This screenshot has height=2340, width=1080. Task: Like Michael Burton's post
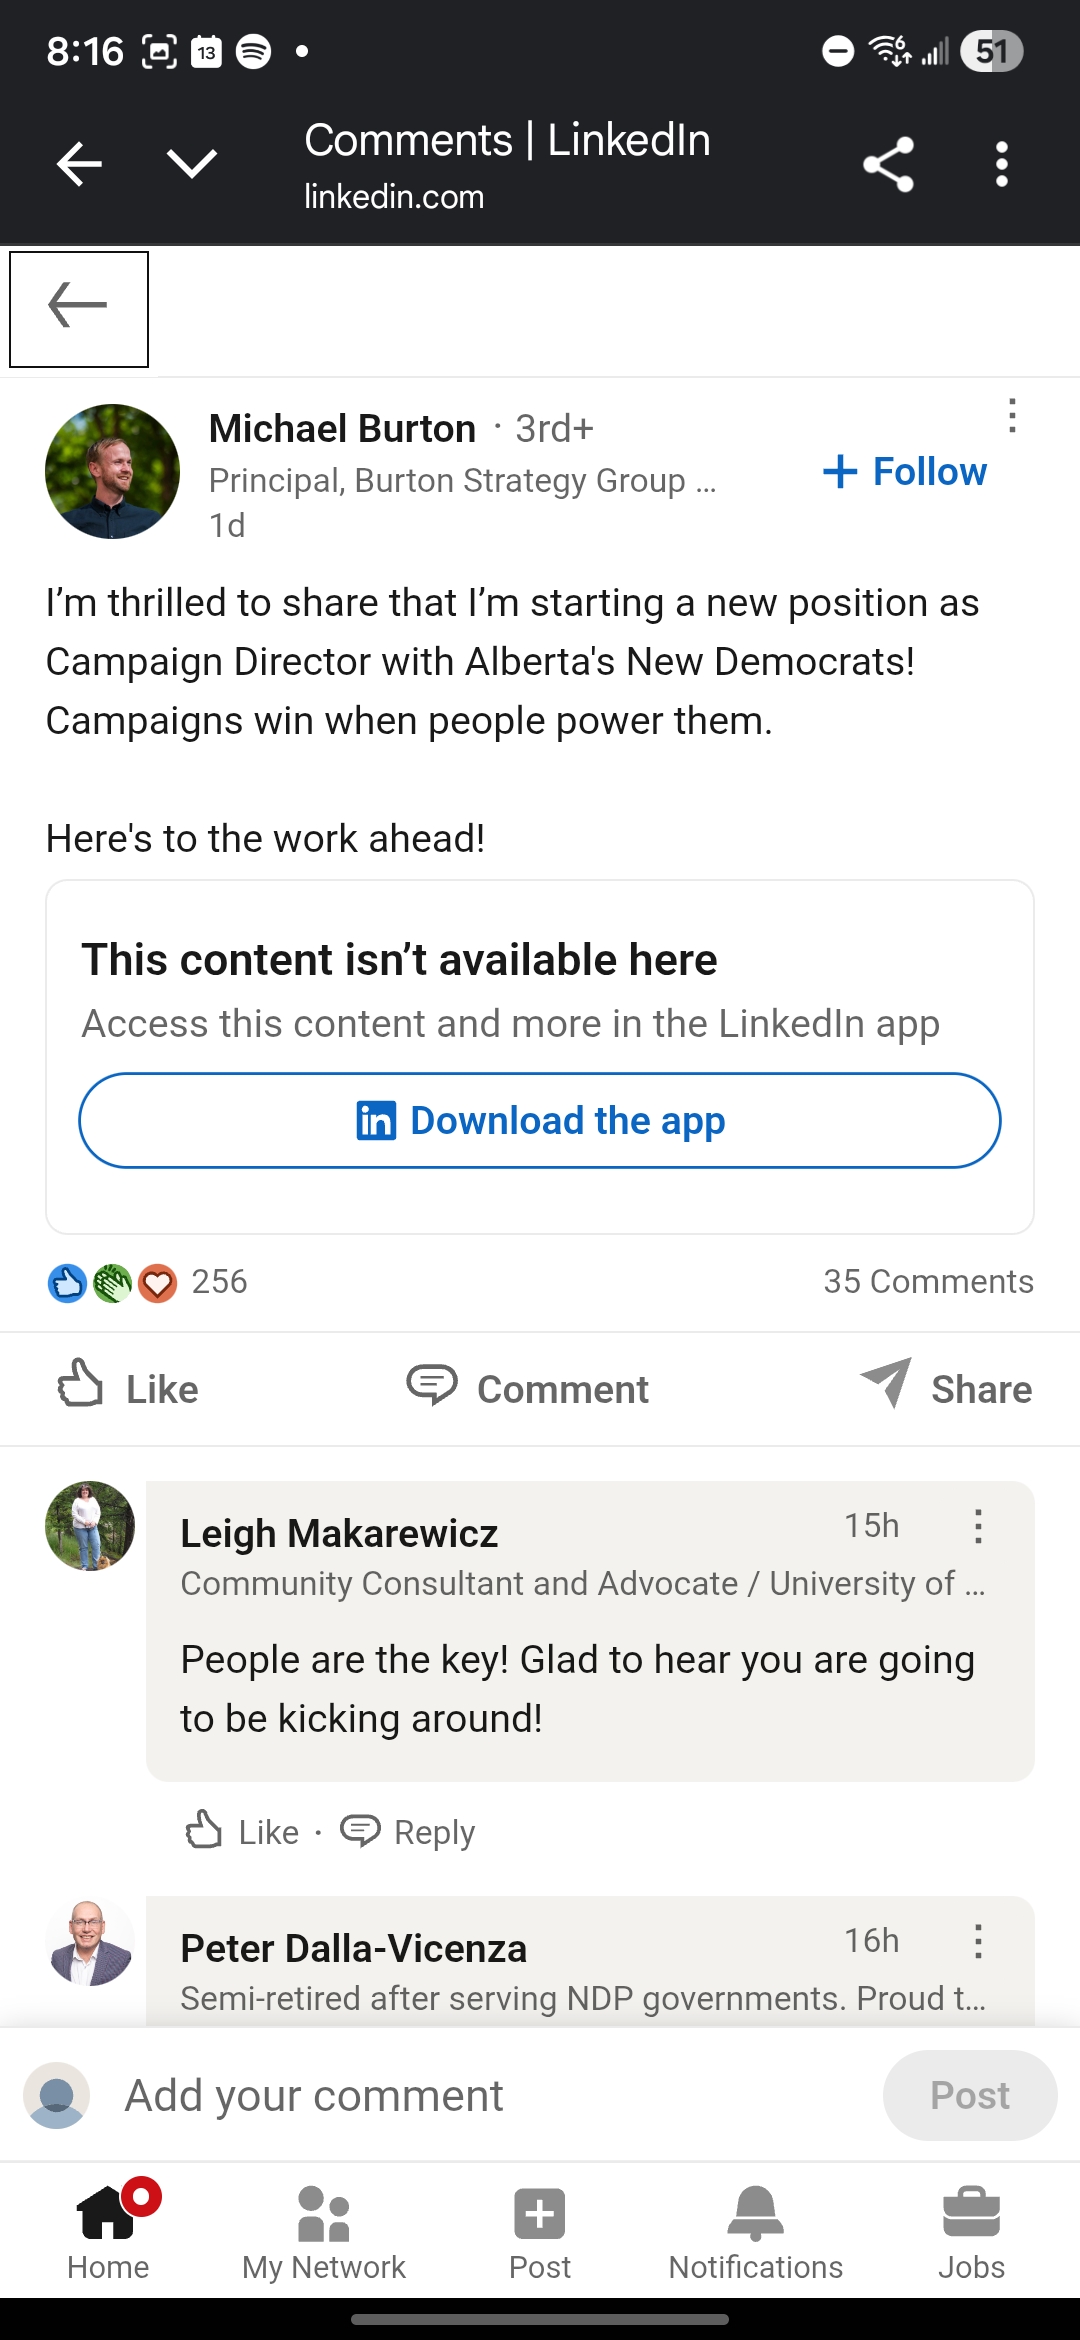click(x=128, y=1388)
